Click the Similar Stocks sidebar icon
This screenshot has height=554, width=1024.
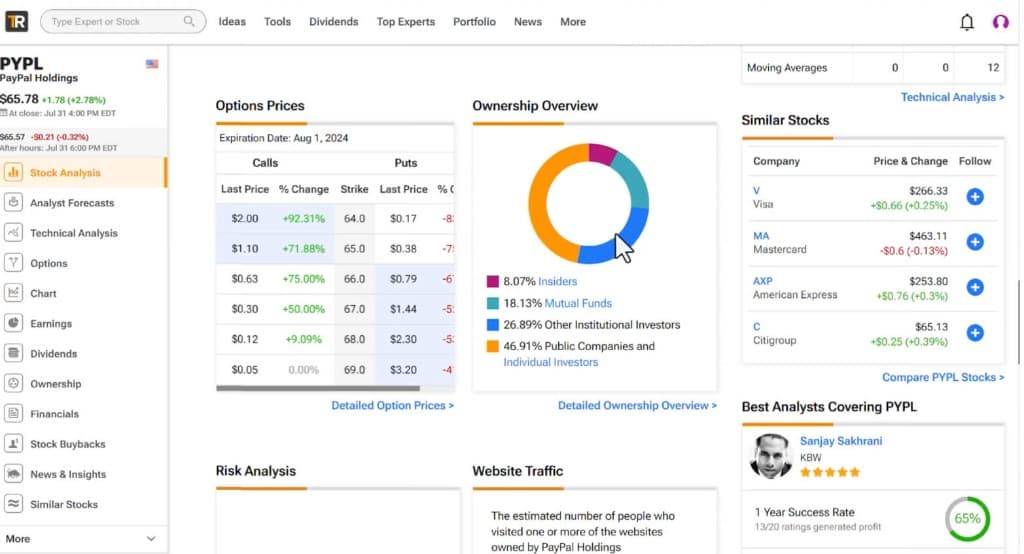[x=13, y=504]
